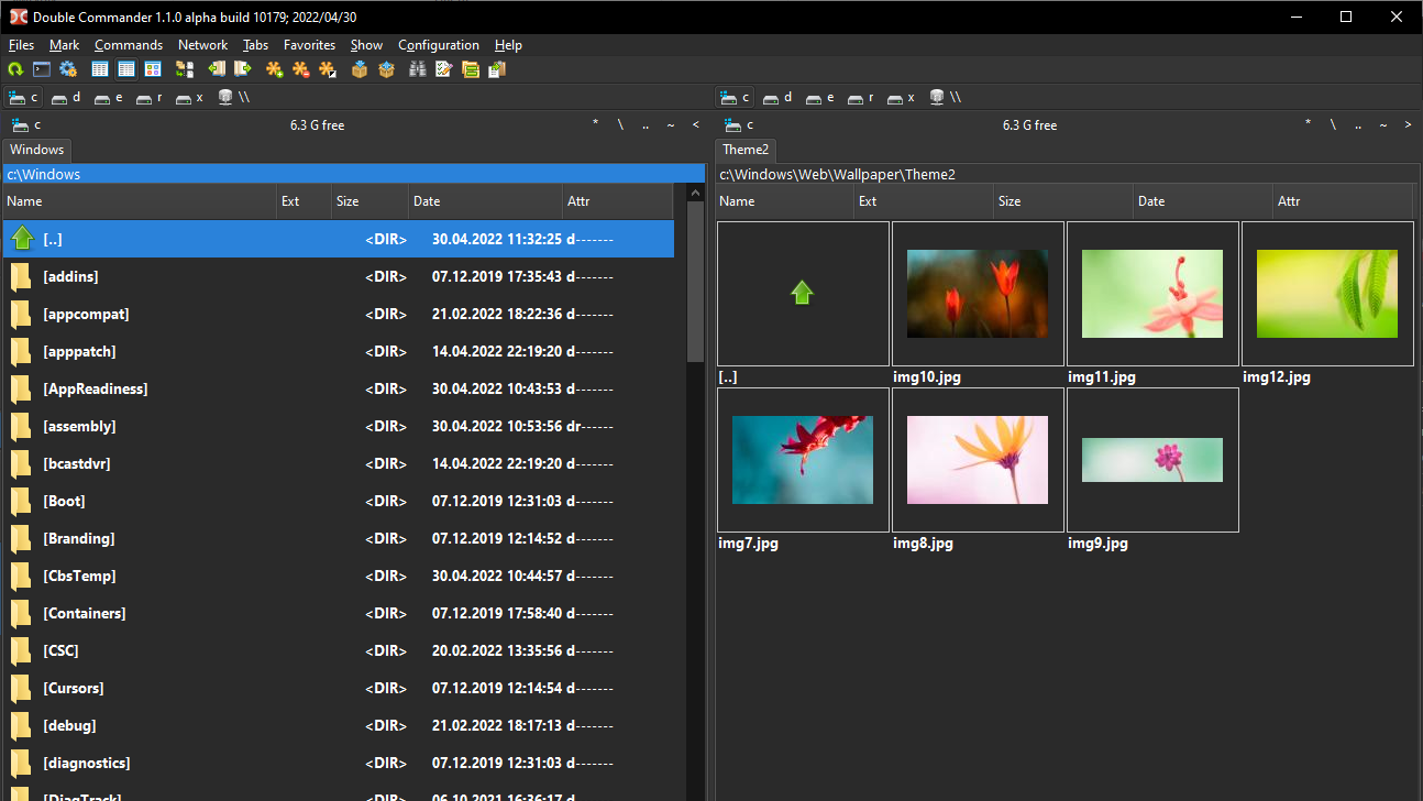Select the Theme2 tab in right panel
The width and height of the screenshot is (1423, 801).
(x=746, y=150)
